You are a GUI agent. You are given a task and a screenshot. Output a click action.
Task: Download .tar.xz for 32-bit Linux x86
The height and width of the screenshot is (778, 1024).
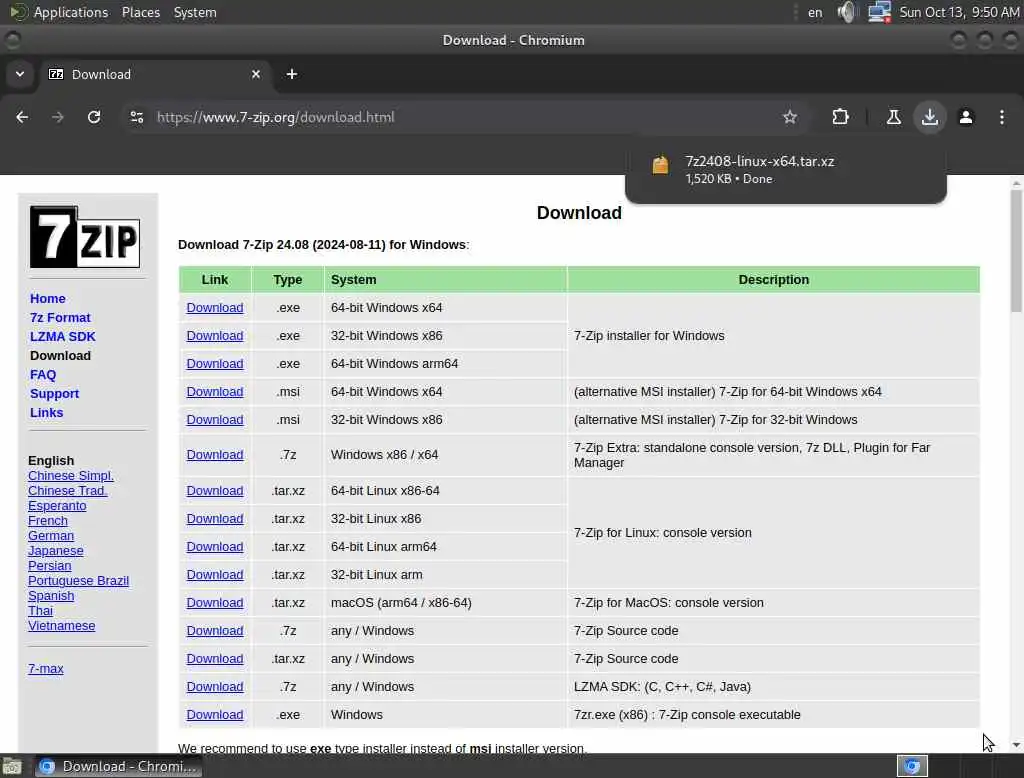(x=215, y=519)
